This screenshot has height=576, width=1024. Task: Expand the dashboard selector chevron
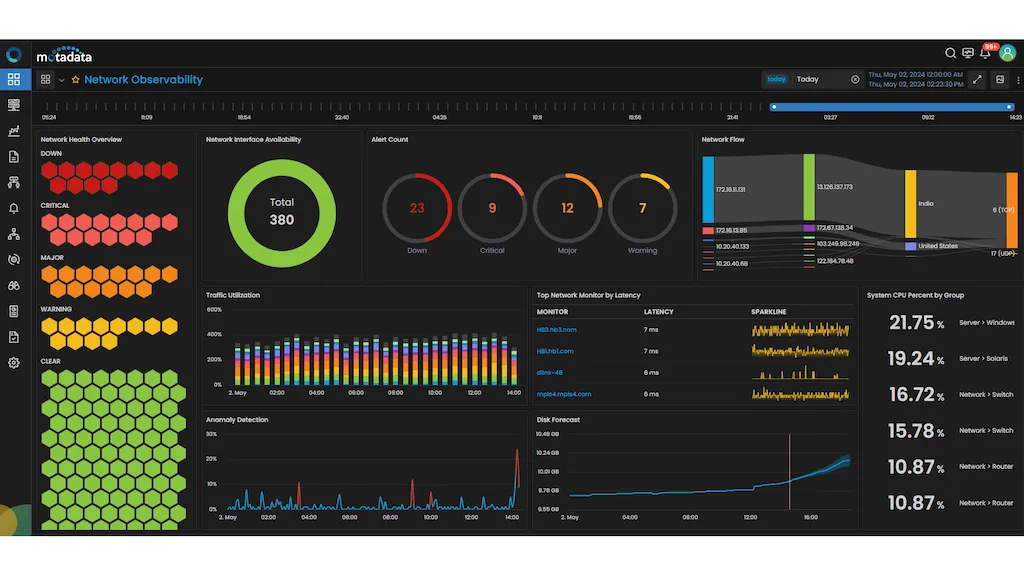pos(61,80)
